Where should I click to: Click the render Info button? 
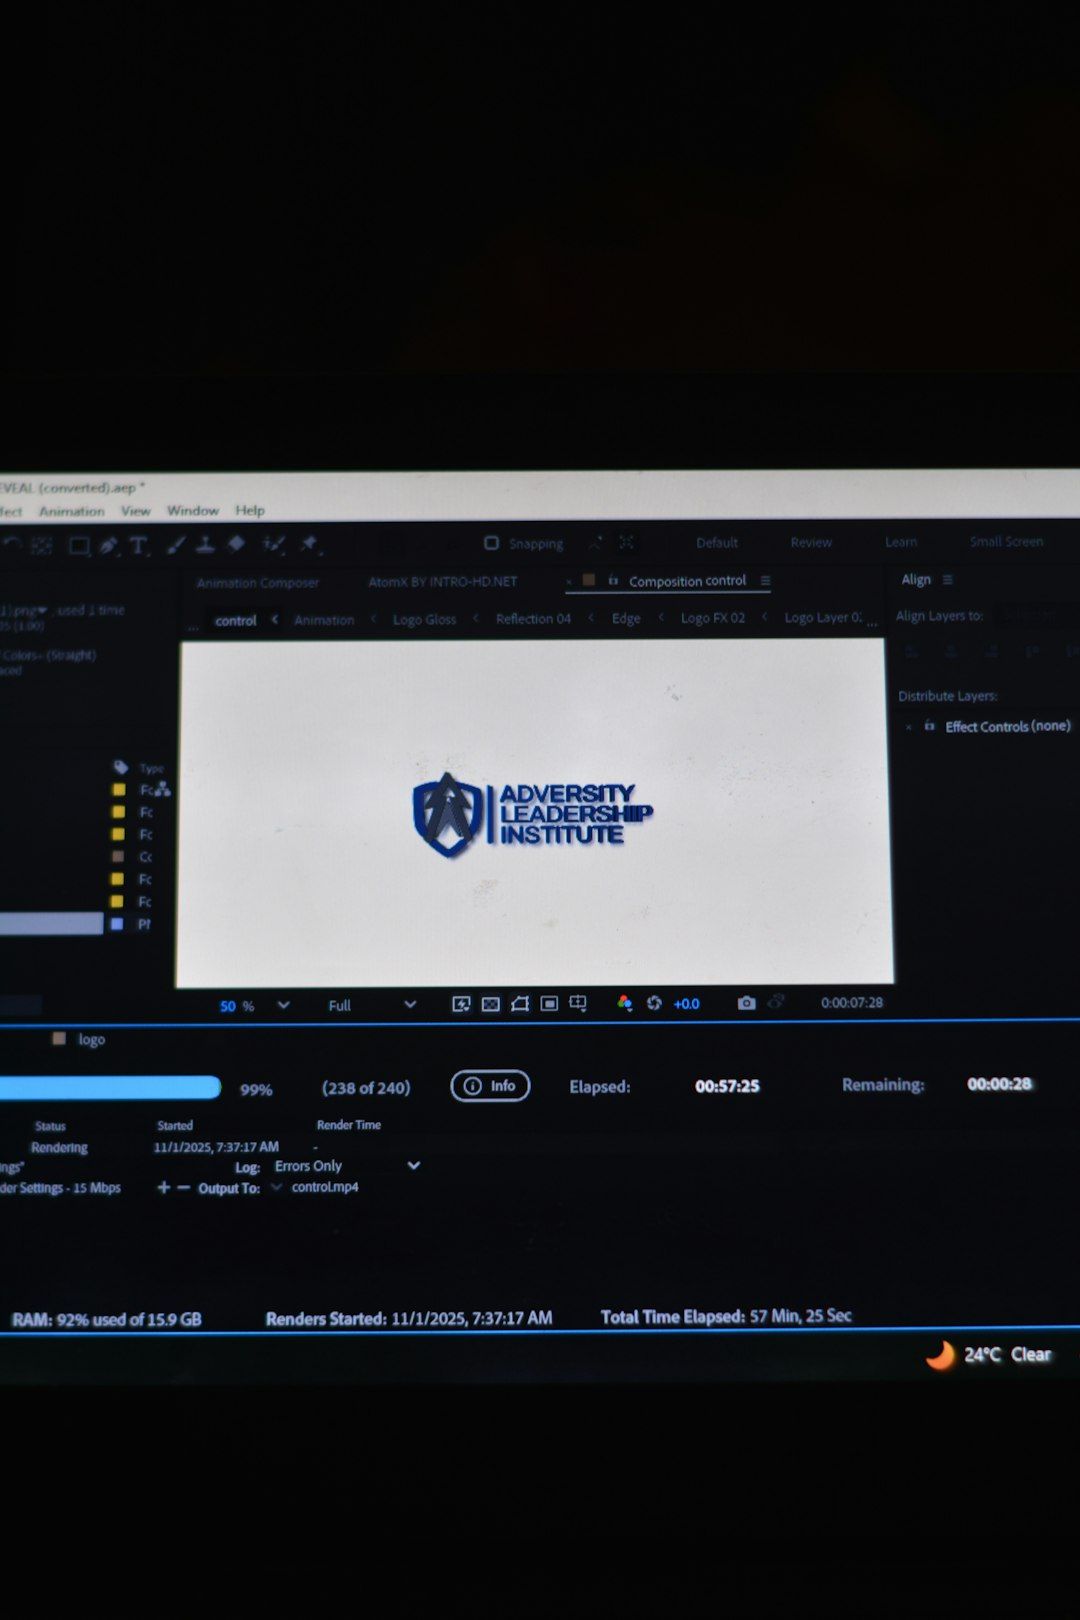(x=490, y=1086)
